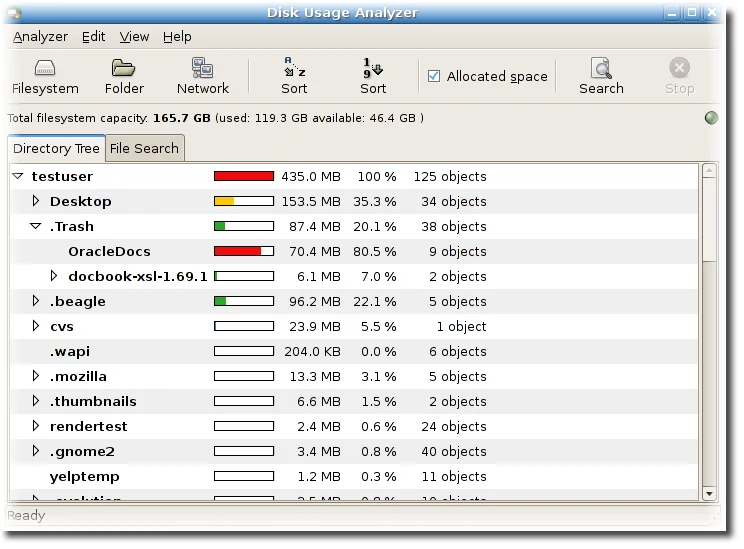
Task: Switch to the File Search tab
Action: 144,149
